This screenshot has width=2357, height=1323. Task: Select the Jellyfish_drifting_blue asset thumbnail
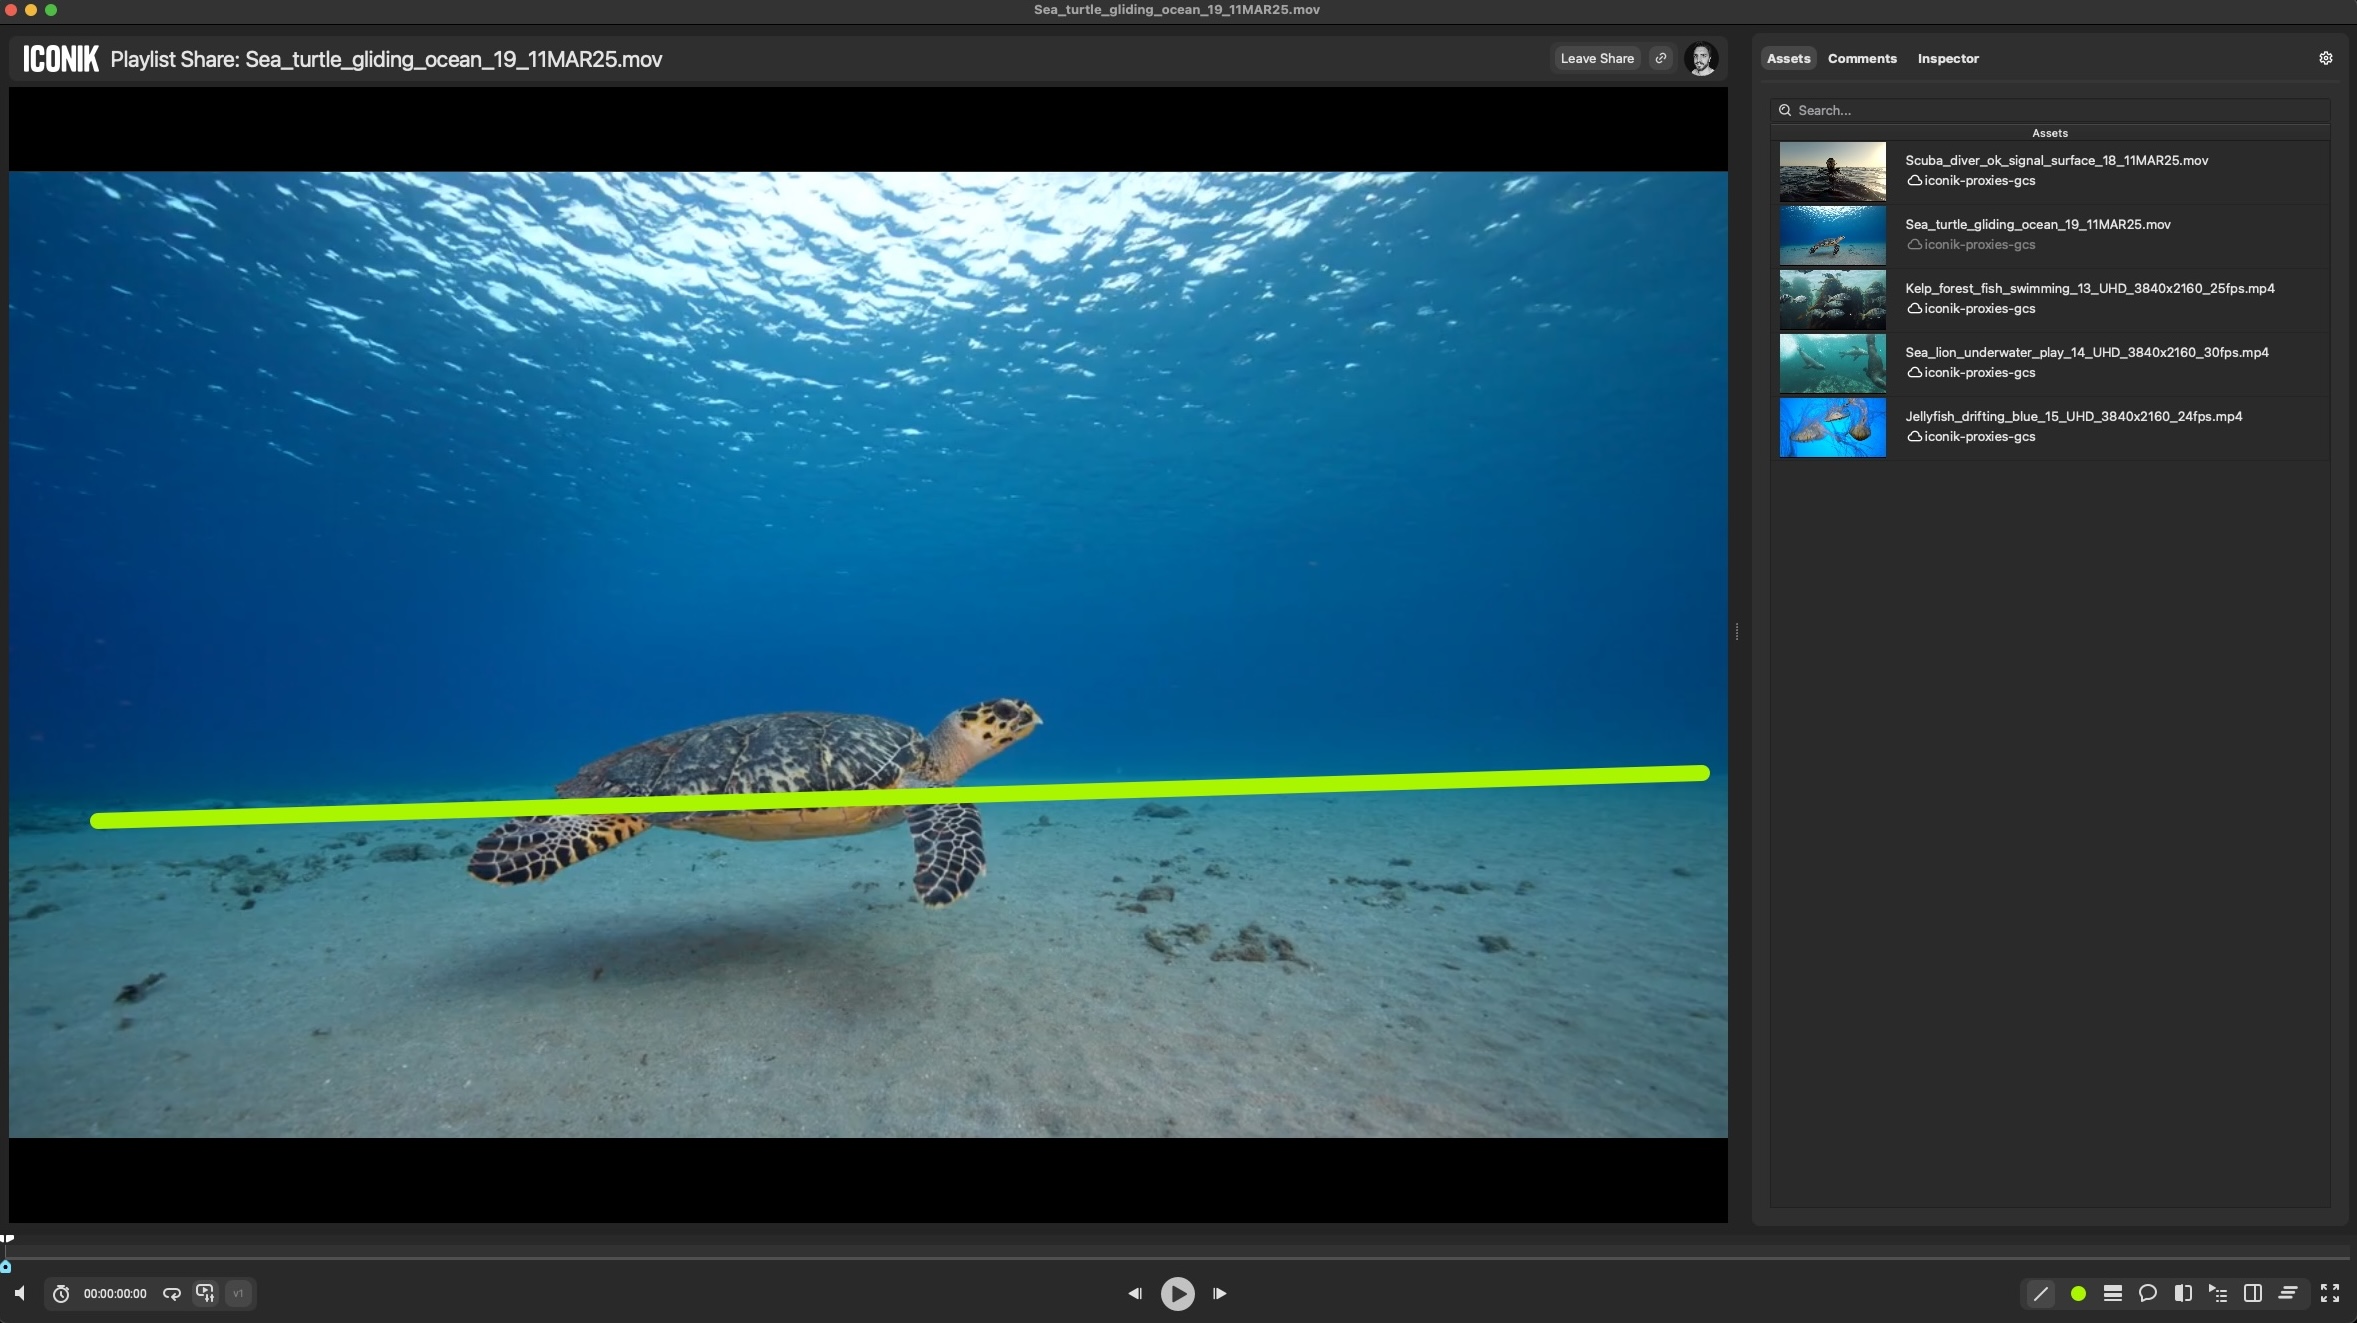click(x=1832, y=427)
